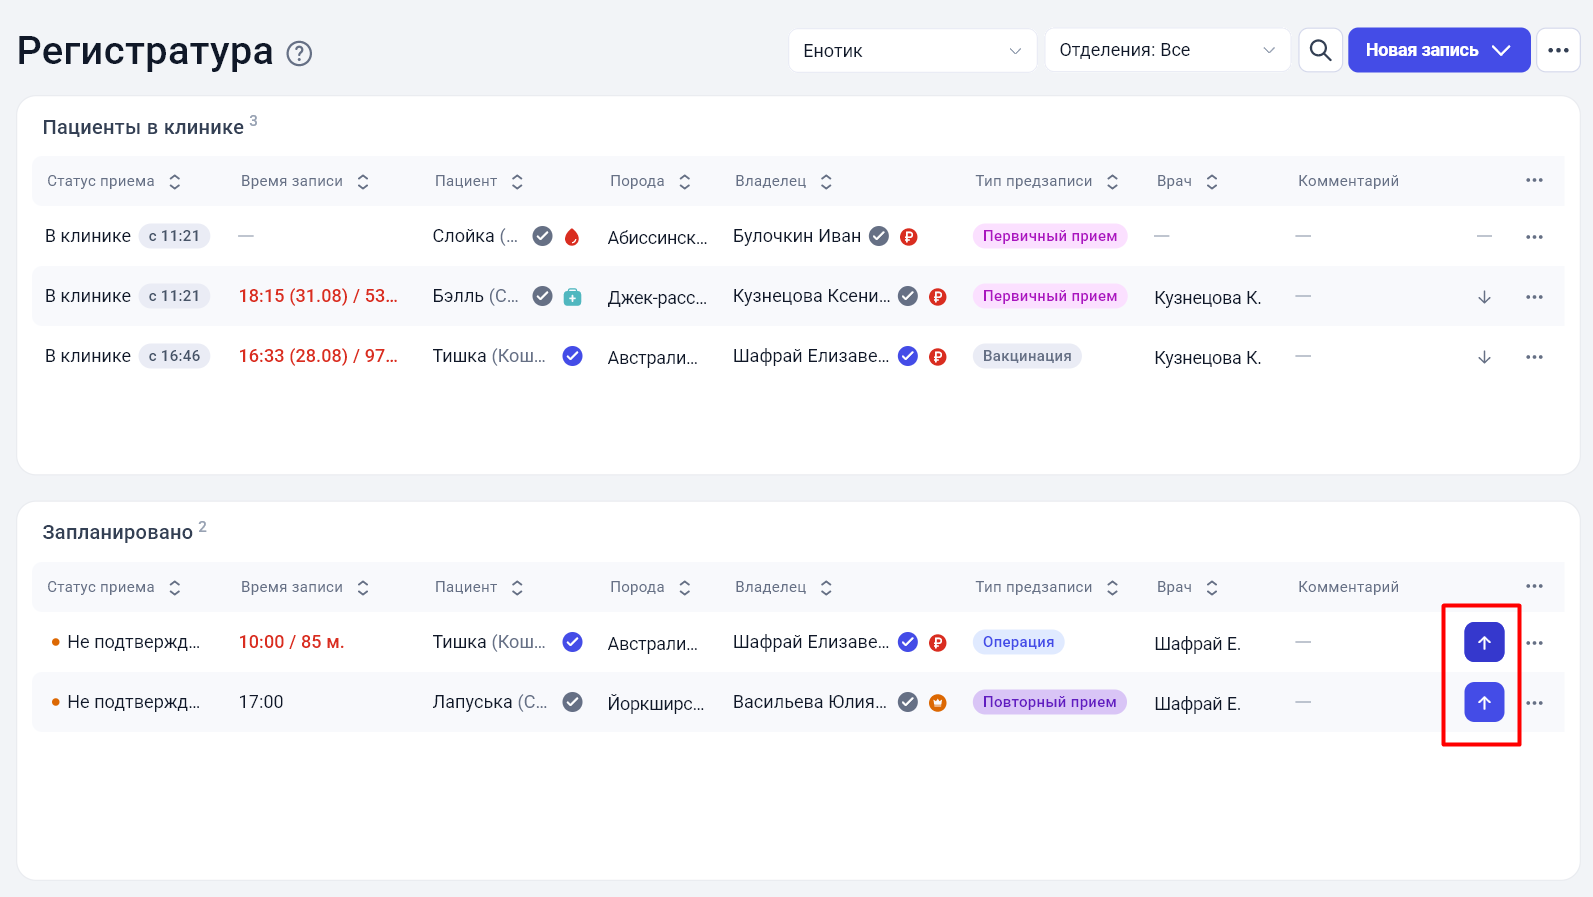Image resolution: width=1593 pixels, height=897 pixels.
Task: Click the up arrow button for Лапуська row
Action: 1484,703
